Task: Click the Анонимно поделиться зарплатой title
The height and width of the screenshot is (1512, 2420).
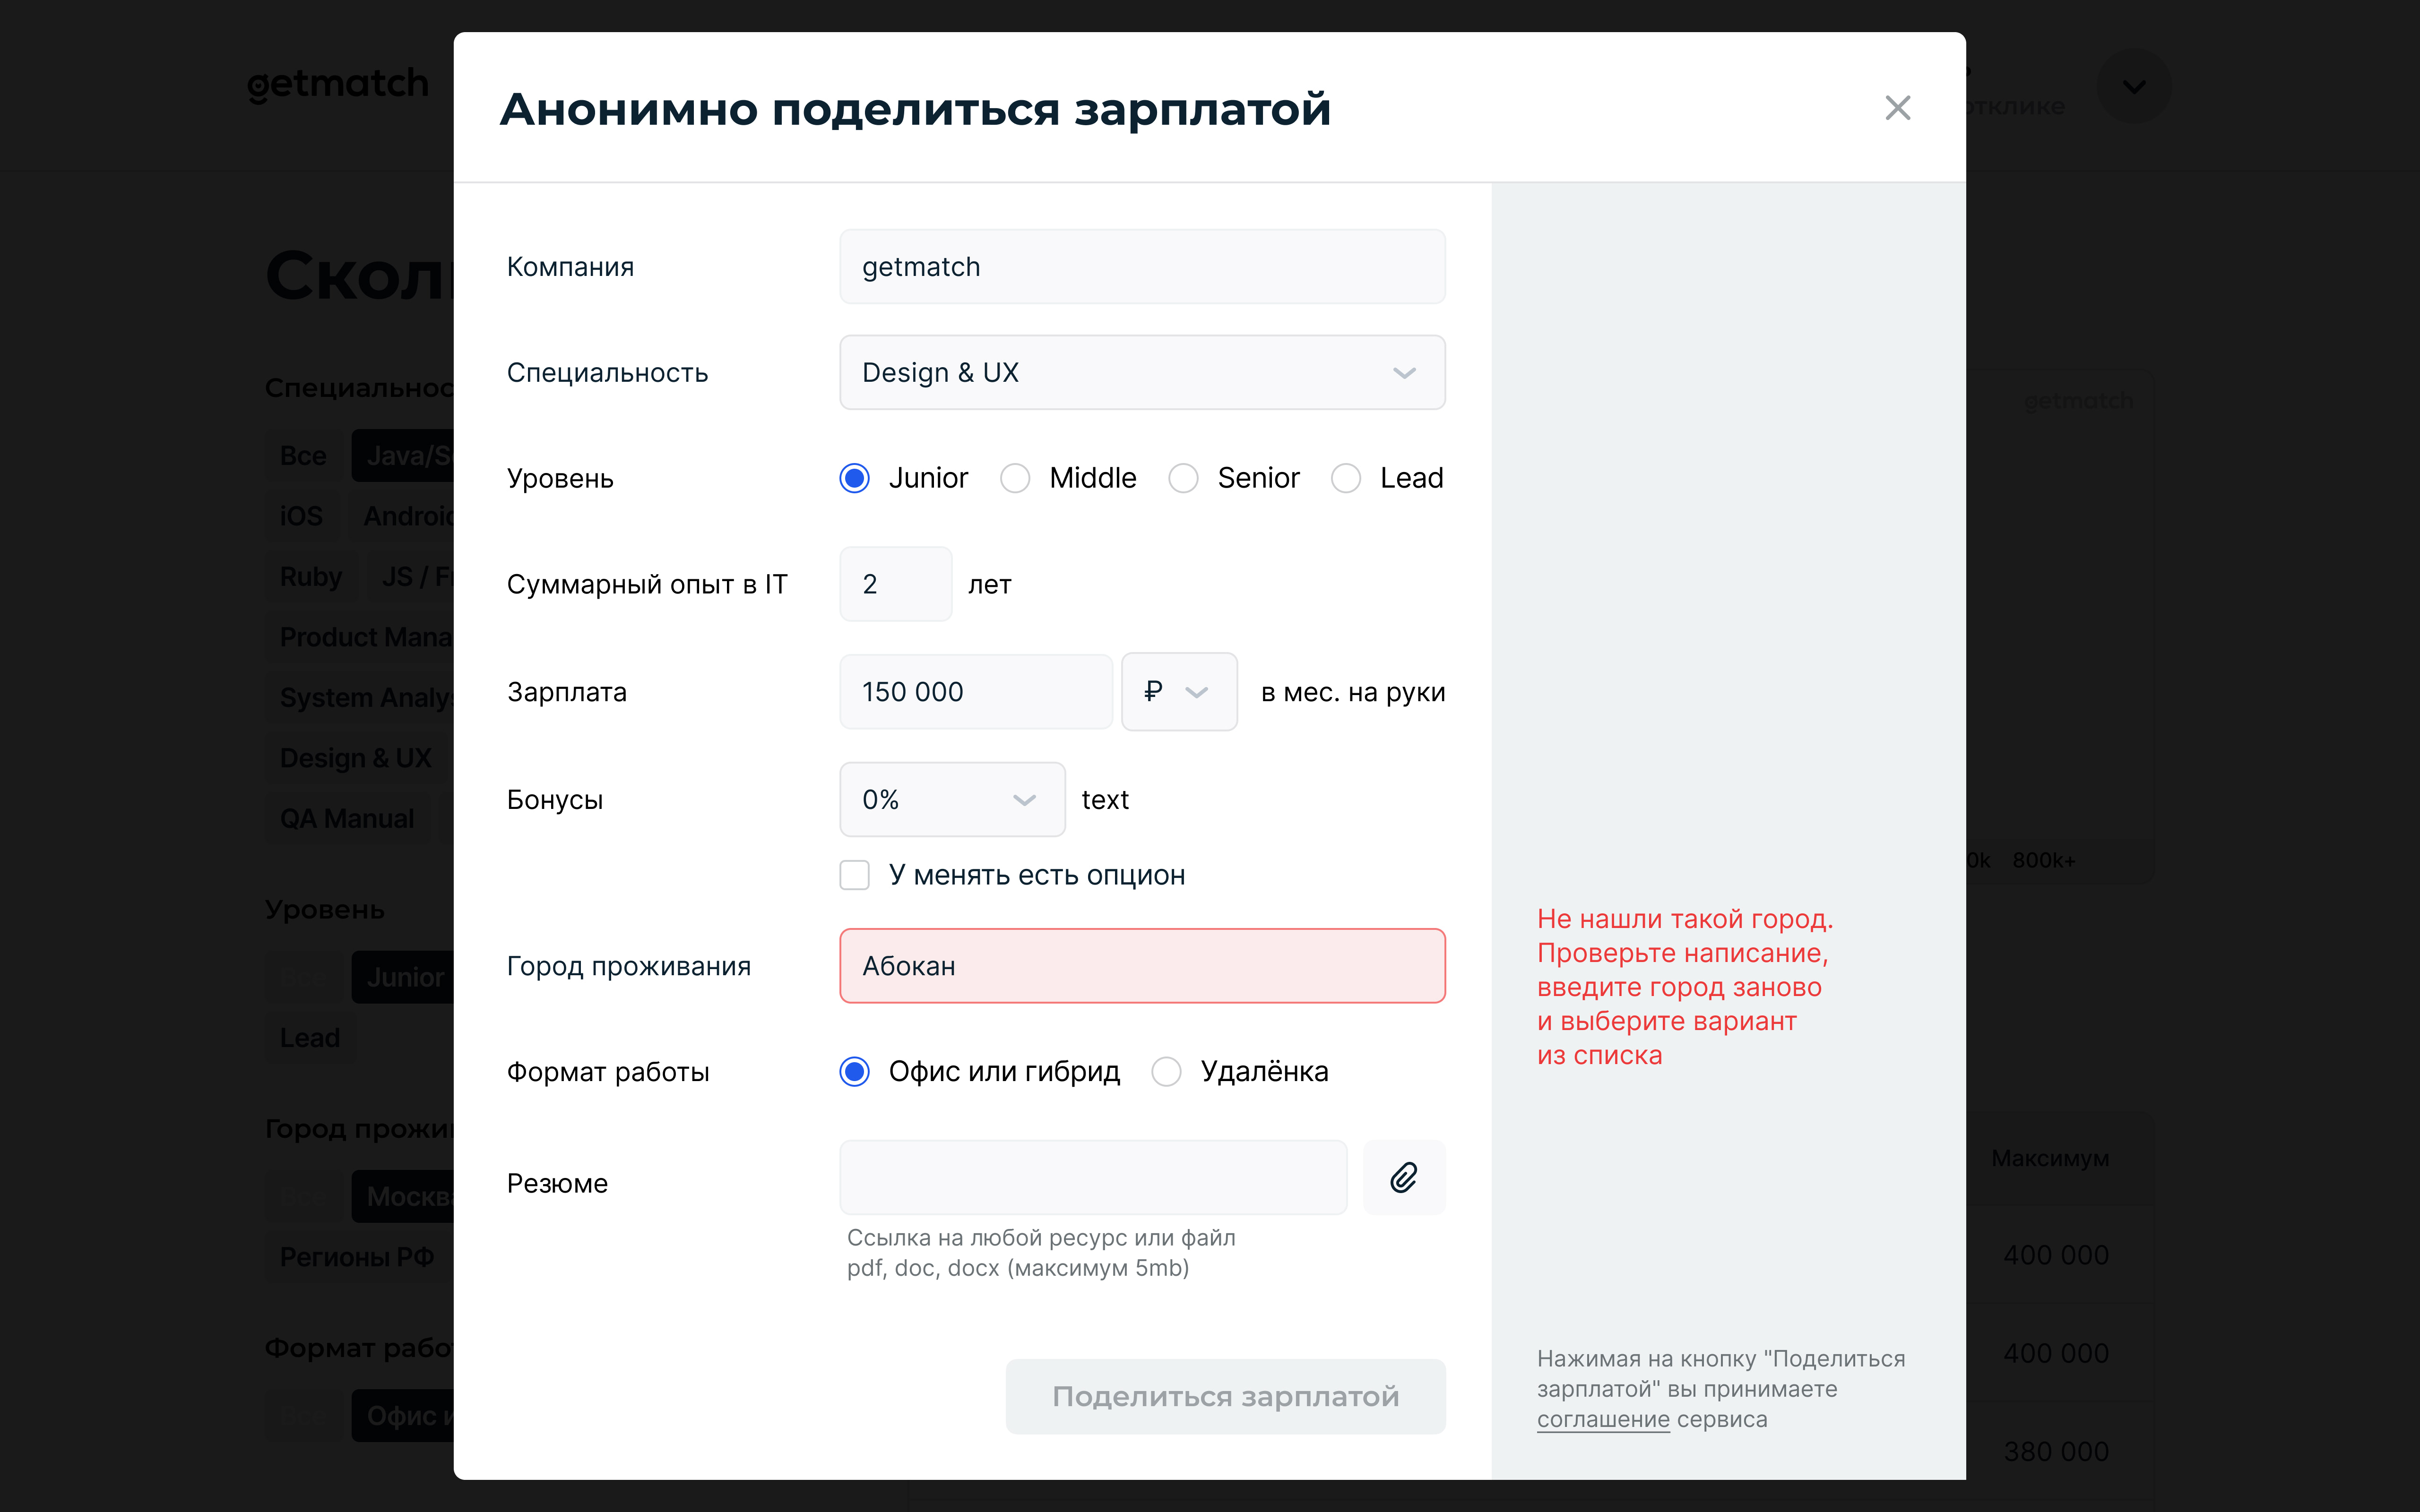Action: tap(915, 109)
